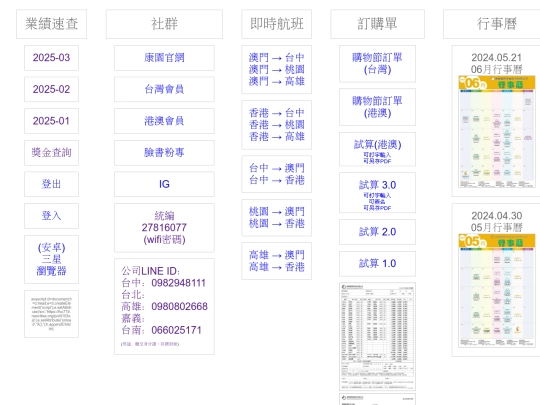The height and width of the screenshot is (405, 540).
Task: Click 2024.05.21 06月行事曆 title
Action: (x=497, y=63)
